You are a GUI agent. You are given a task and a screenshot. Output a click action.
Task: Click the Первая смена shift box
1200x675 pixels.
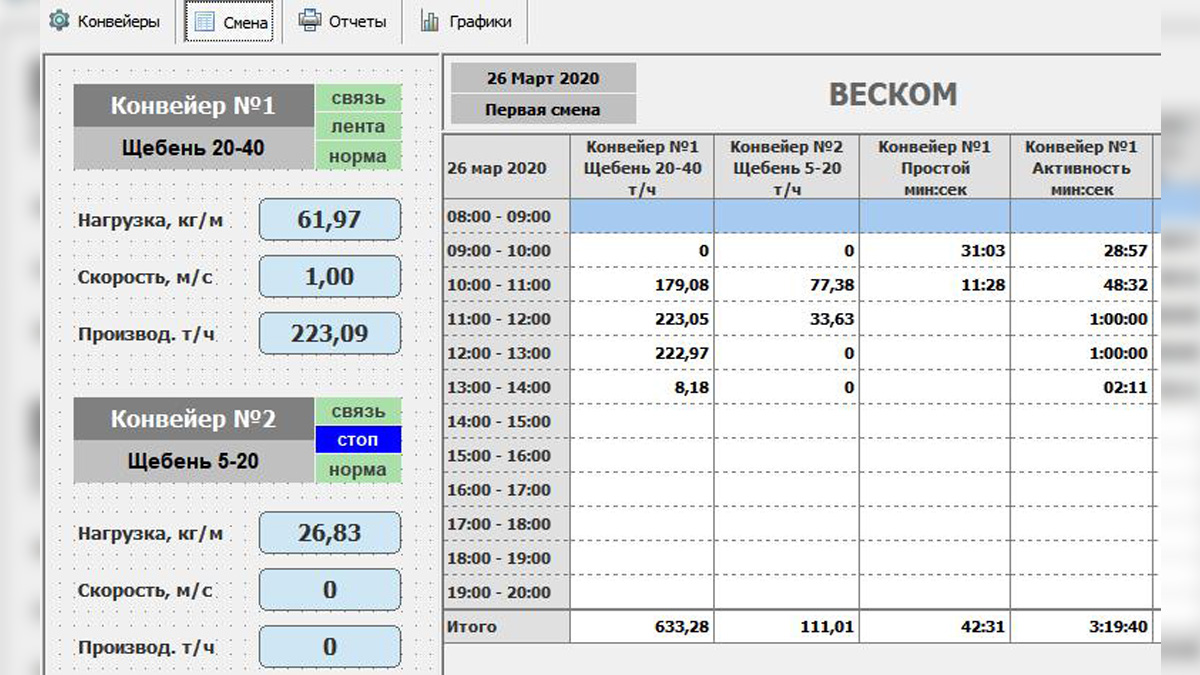click(543, 109)
